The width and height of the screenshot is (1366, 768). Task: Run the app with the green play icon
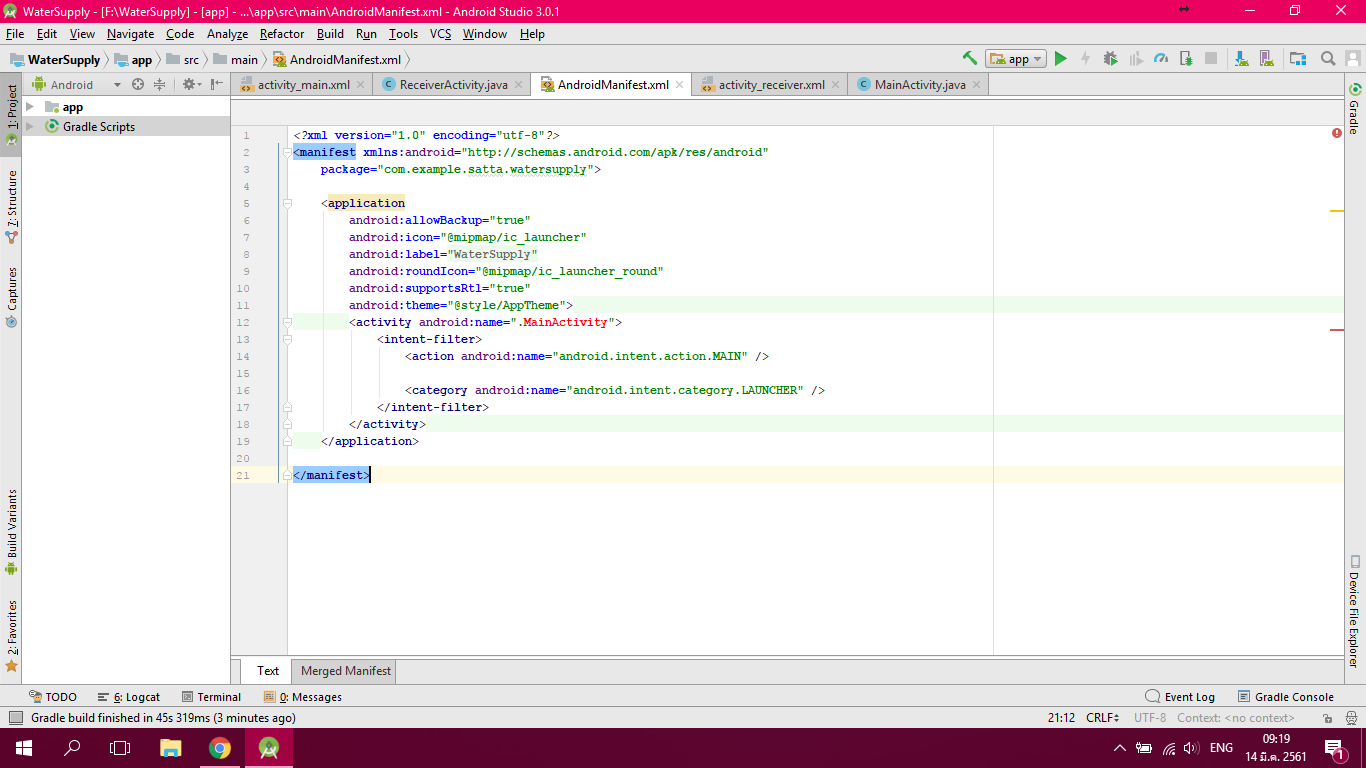click(1061, 59)
